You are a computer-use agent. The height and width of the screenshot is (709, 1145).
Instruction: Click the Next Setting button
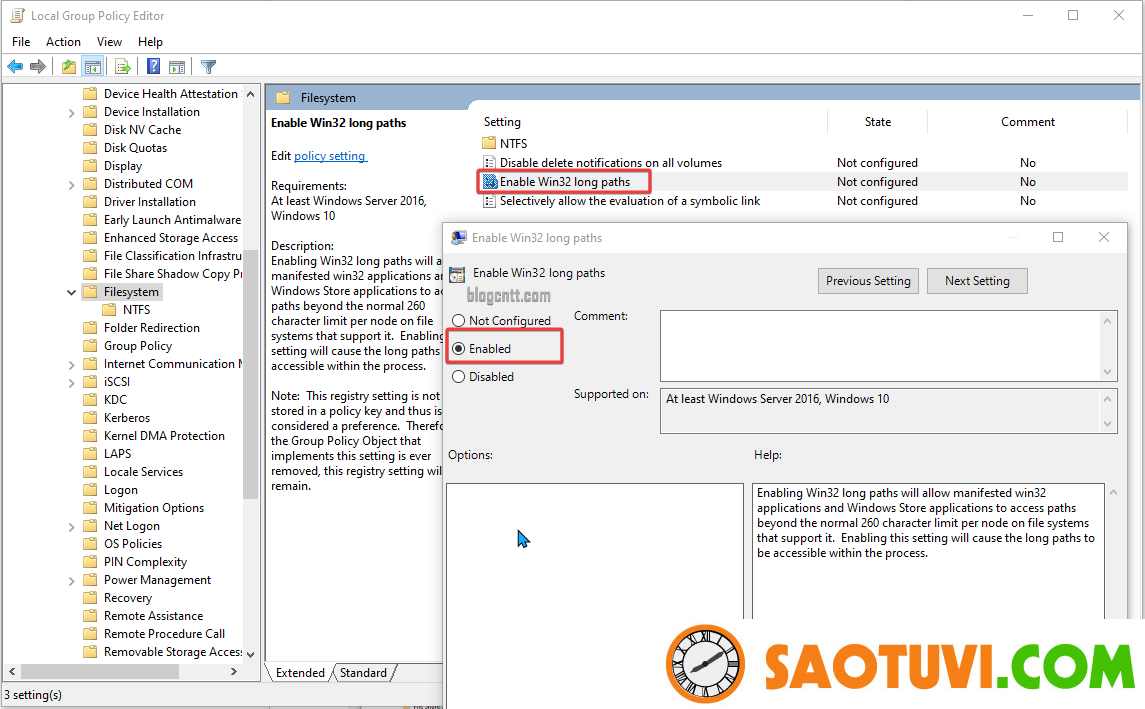tap(977, 280)
